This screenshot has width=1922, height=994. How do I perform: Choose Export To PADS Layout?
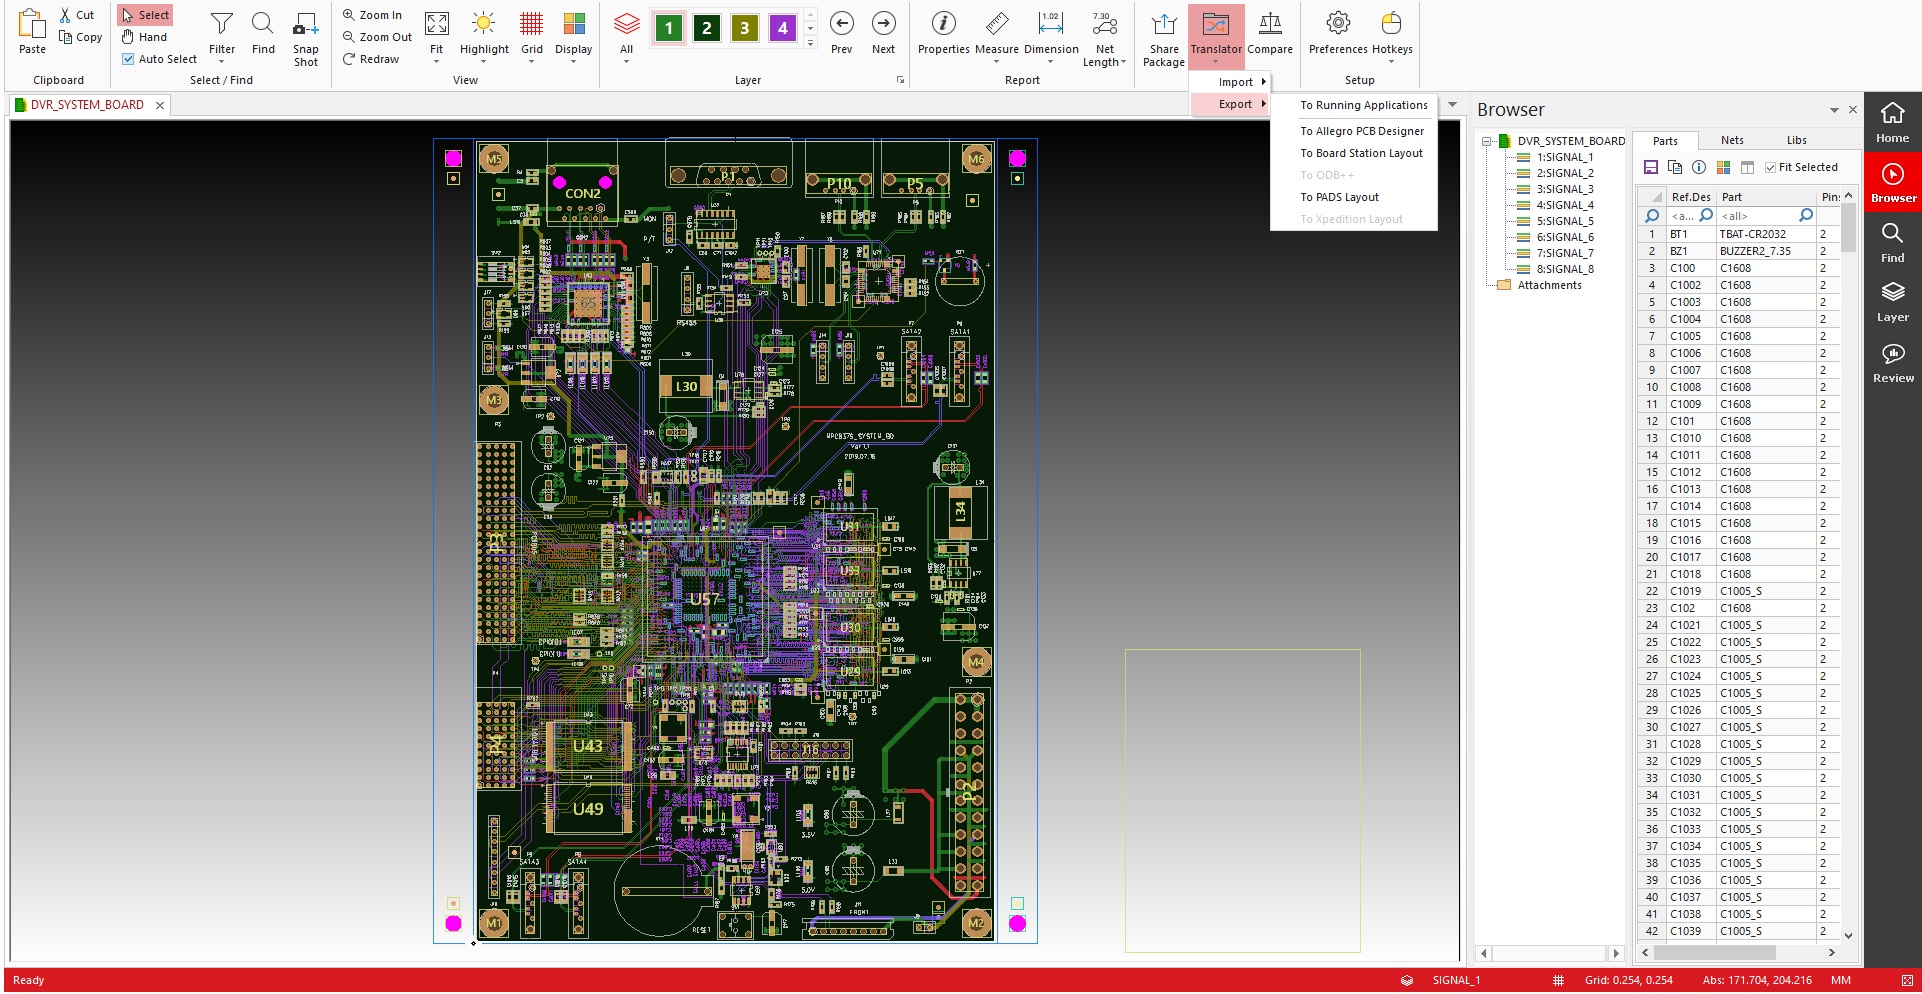click(1339, 197)
